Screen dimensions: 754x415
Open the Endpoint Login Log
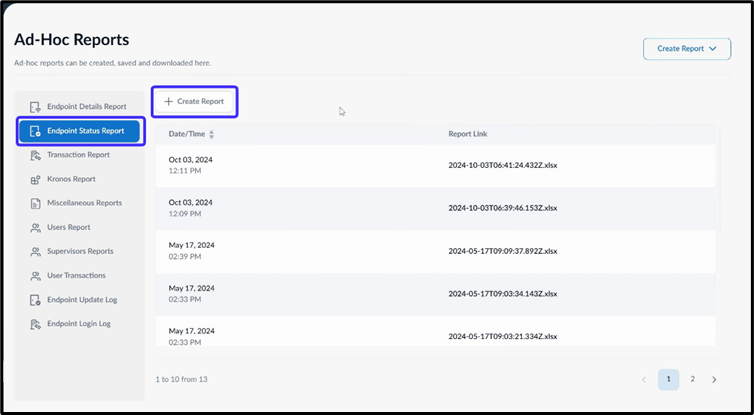80,324
